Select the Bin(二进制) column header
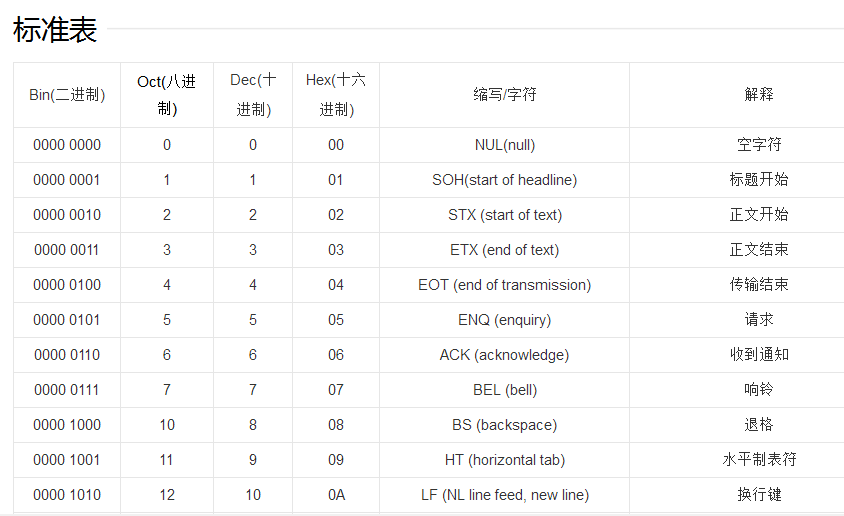This screenshot has height=516, width=844. [67, 95]
